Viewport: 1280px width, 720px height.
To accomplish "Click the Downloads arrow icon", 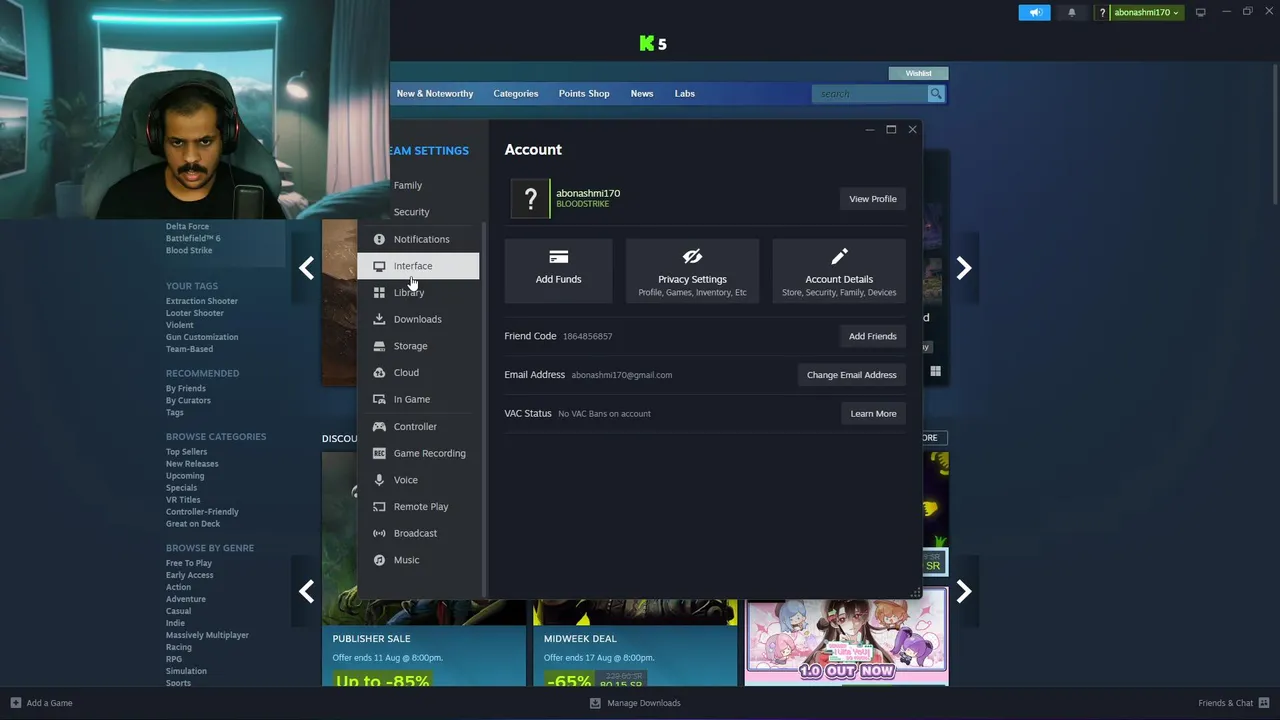I will pyautogui.click(x=379, y=319).
